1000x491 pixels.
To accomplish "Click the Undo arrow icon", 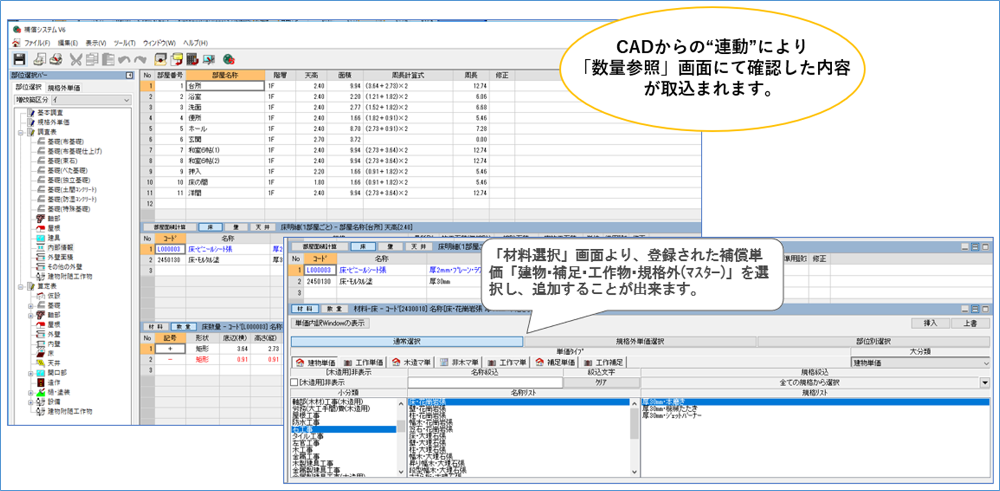I will (x=125, y=59).
